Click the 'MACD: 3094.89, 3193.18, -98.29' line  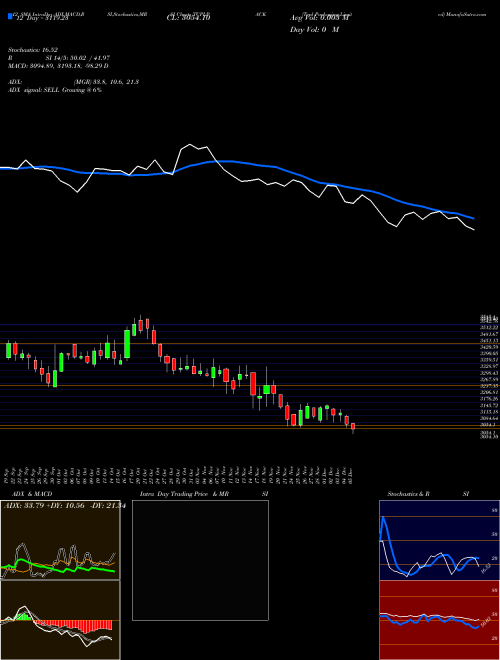pos(59,66)
